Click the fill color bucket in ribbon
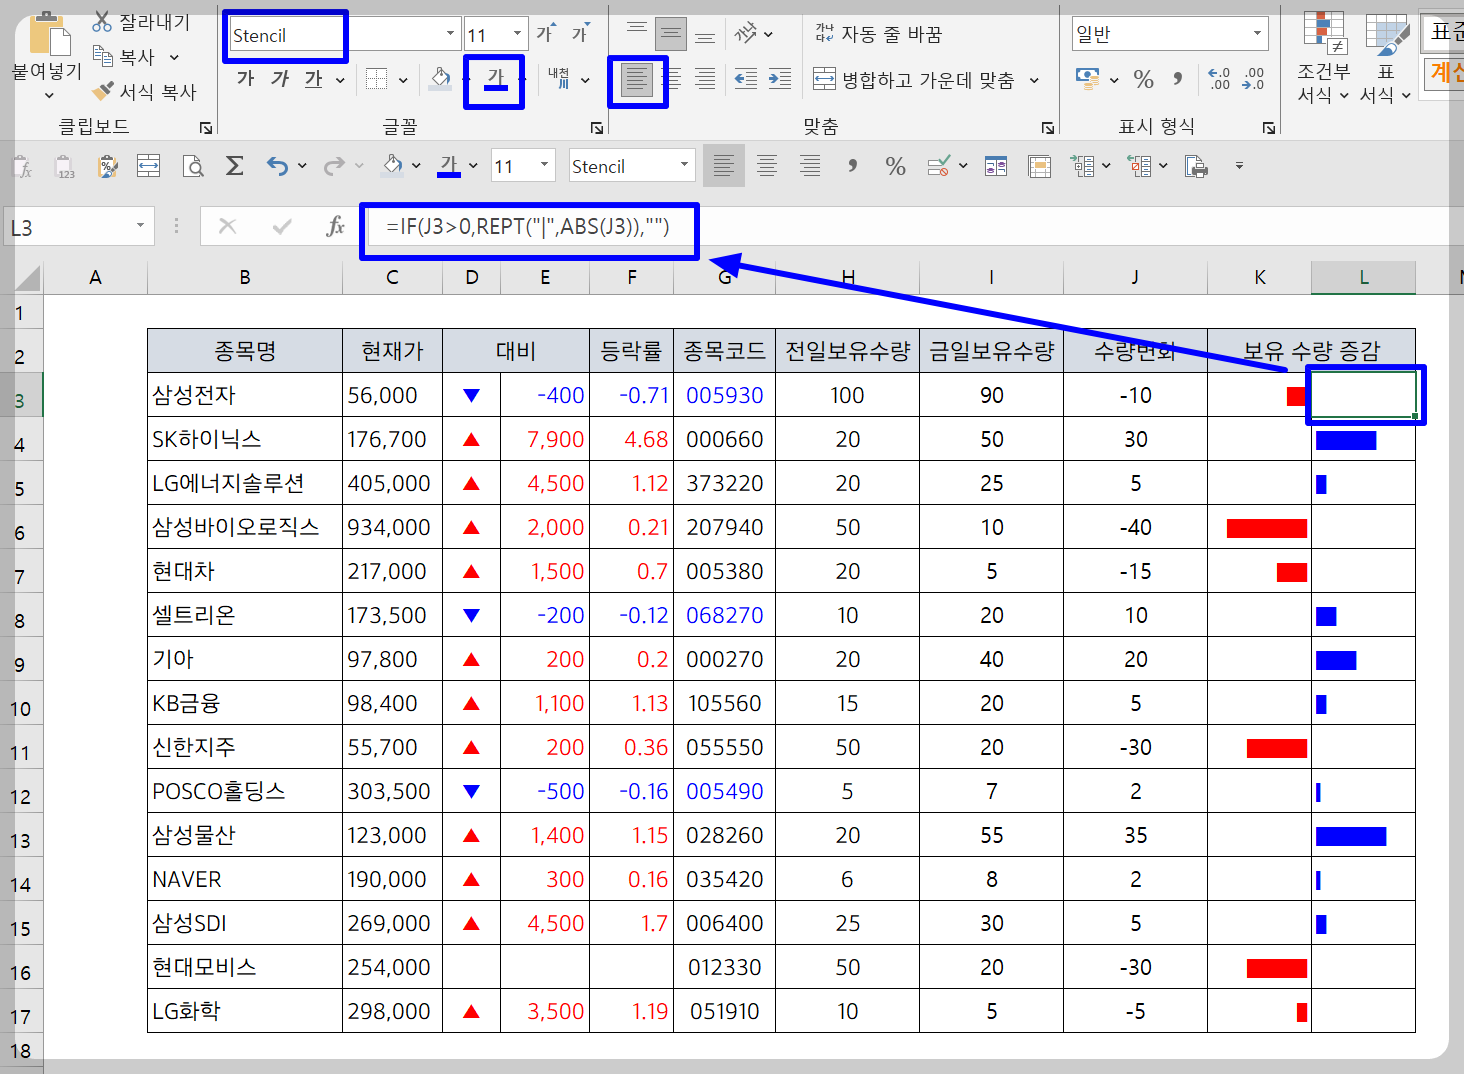This screenshot has height=1074, width=1464. coord(440,79)
